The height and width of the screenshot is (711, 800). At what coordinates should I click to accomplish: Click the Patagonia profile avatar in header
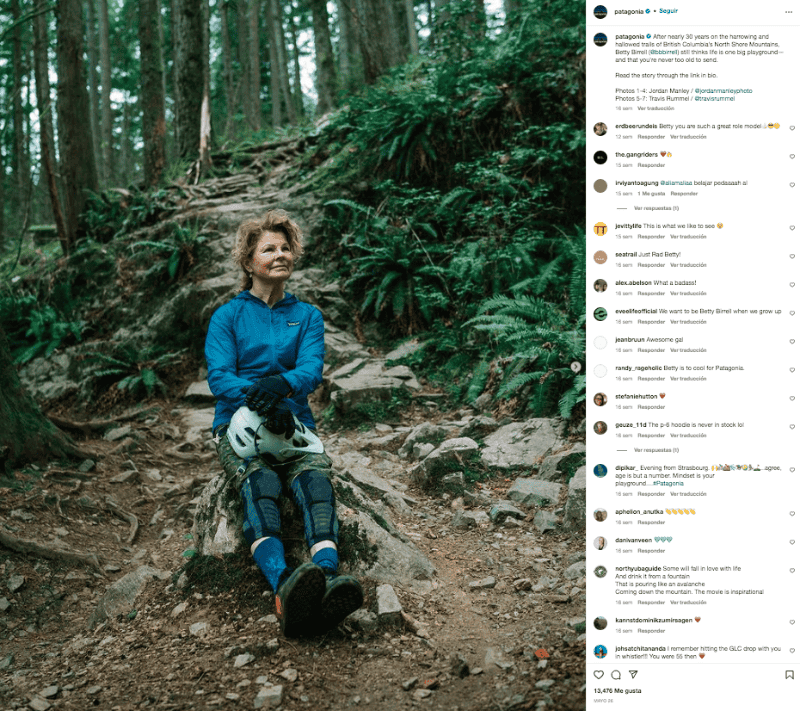tap(599, 12)
